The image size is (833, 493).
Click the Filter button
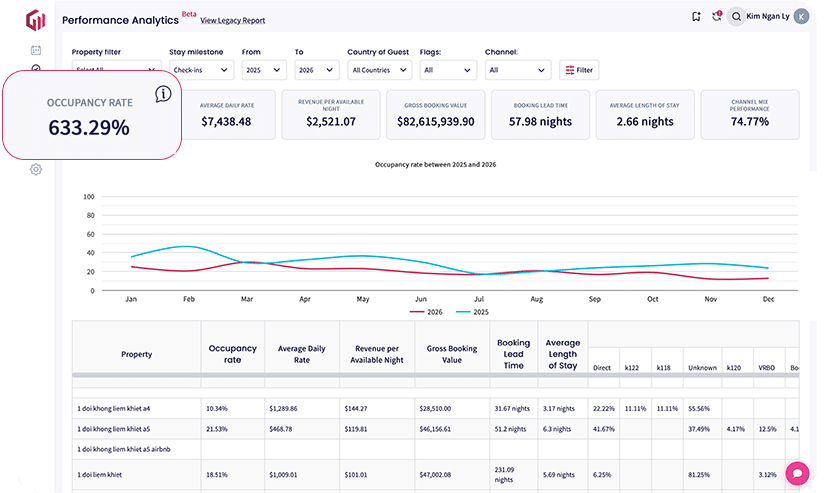(x=579, y=70)
